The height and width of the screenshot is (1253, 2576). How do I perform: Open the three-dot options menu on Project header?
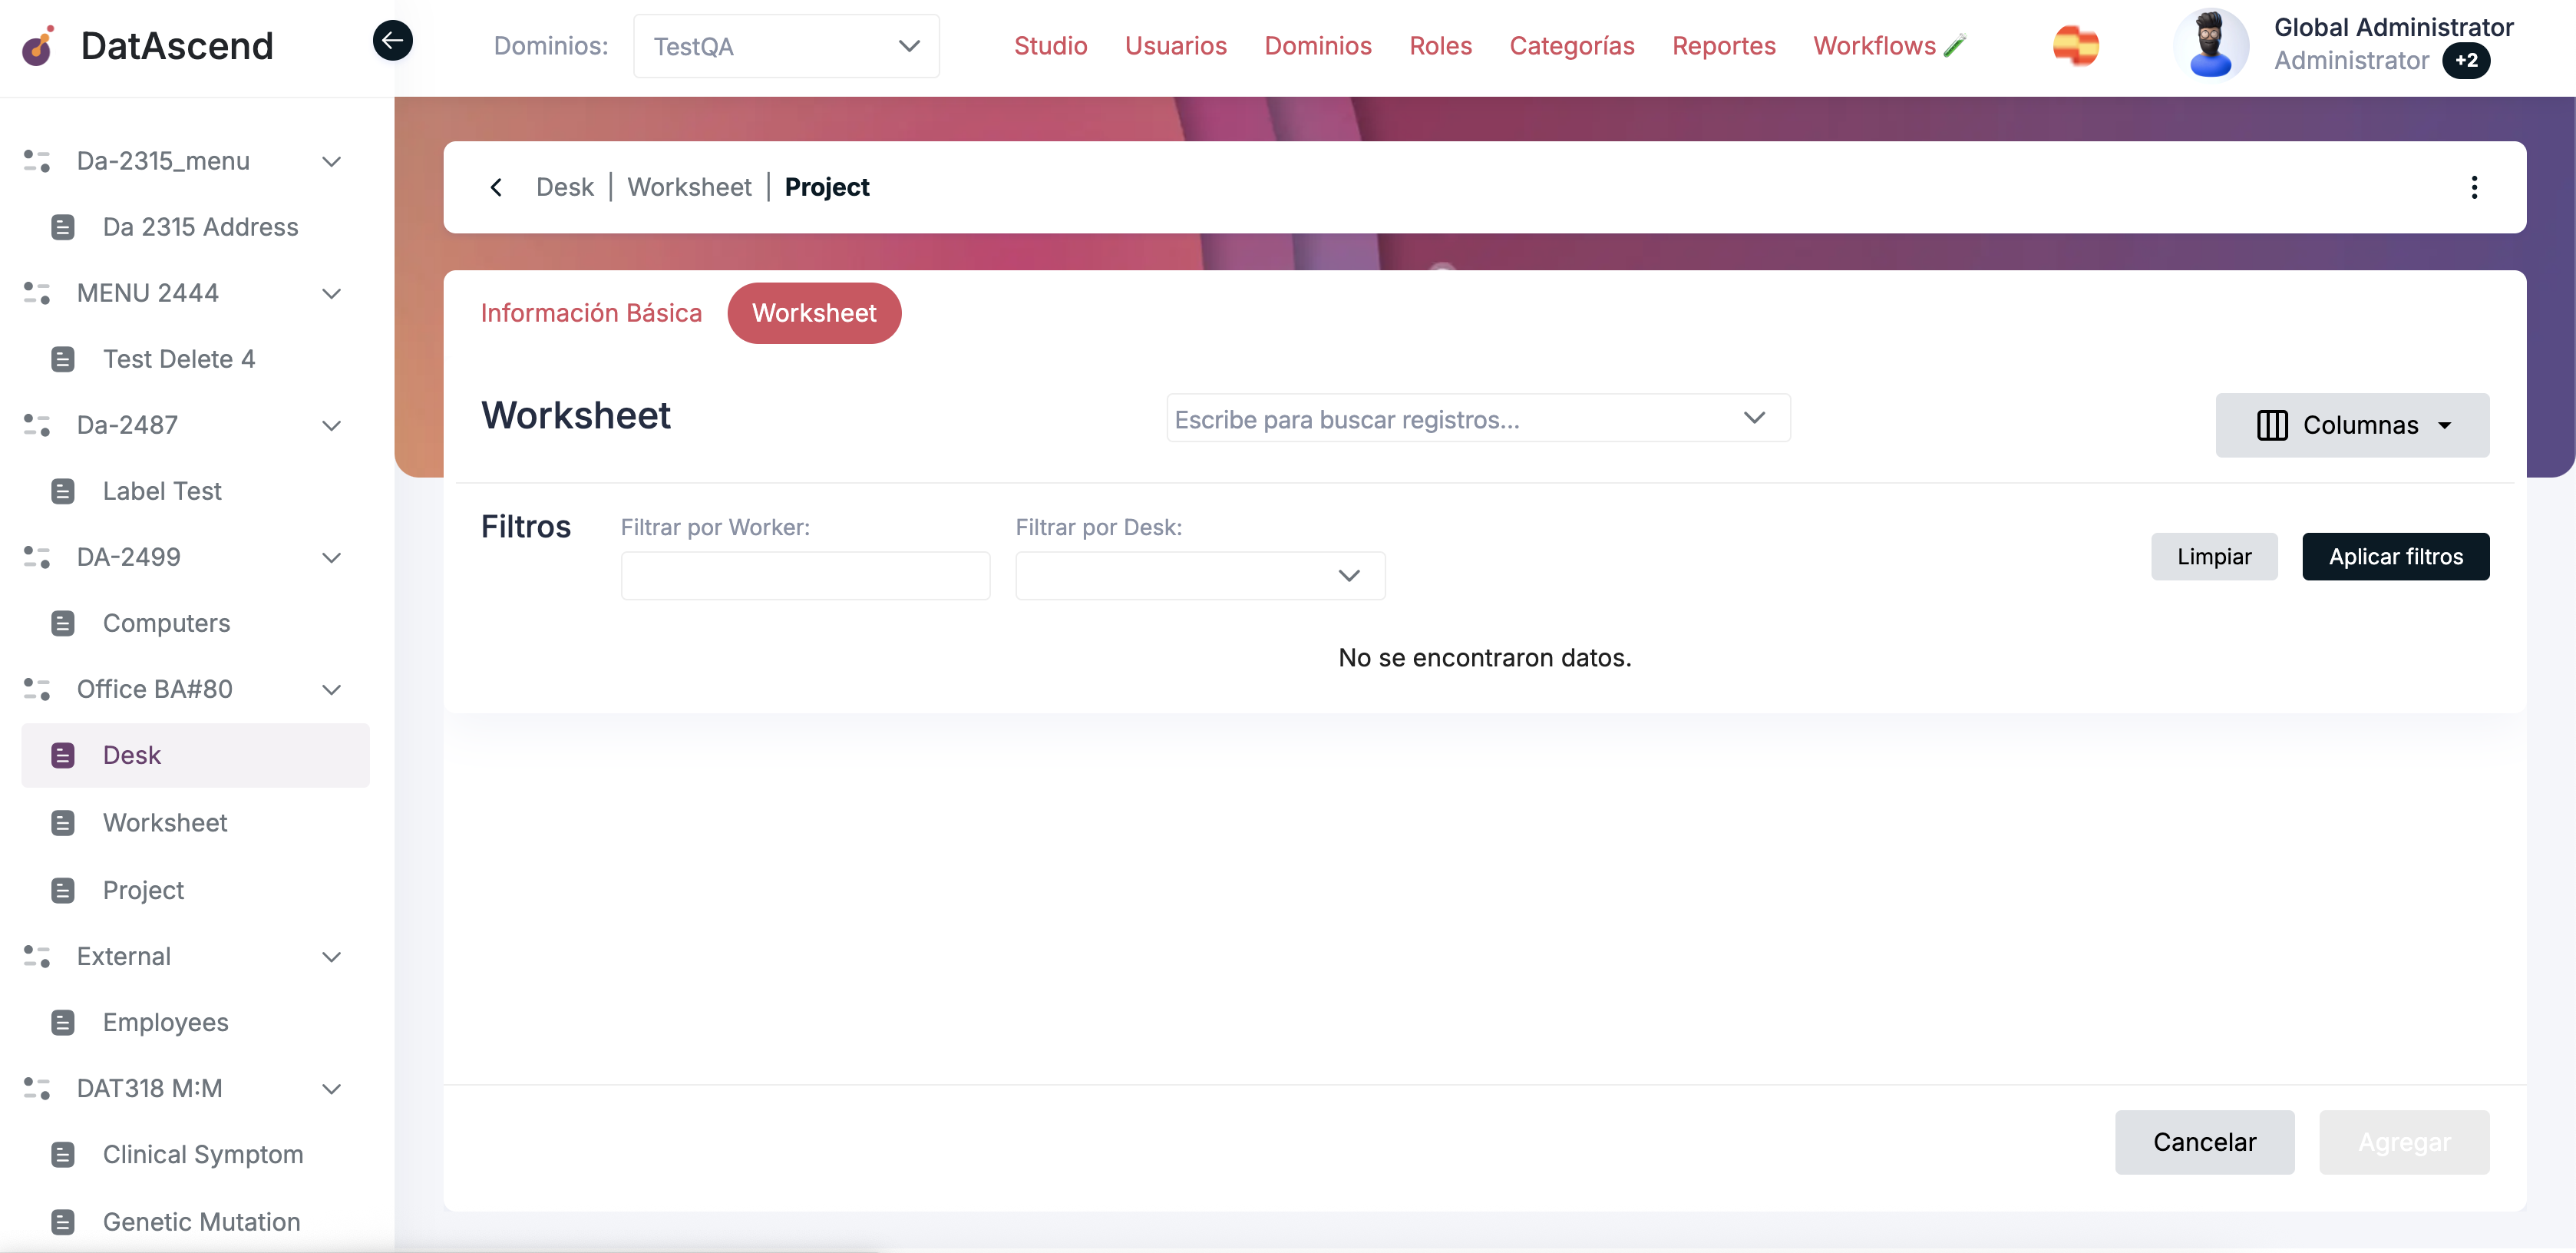(x=2475, y=187)
